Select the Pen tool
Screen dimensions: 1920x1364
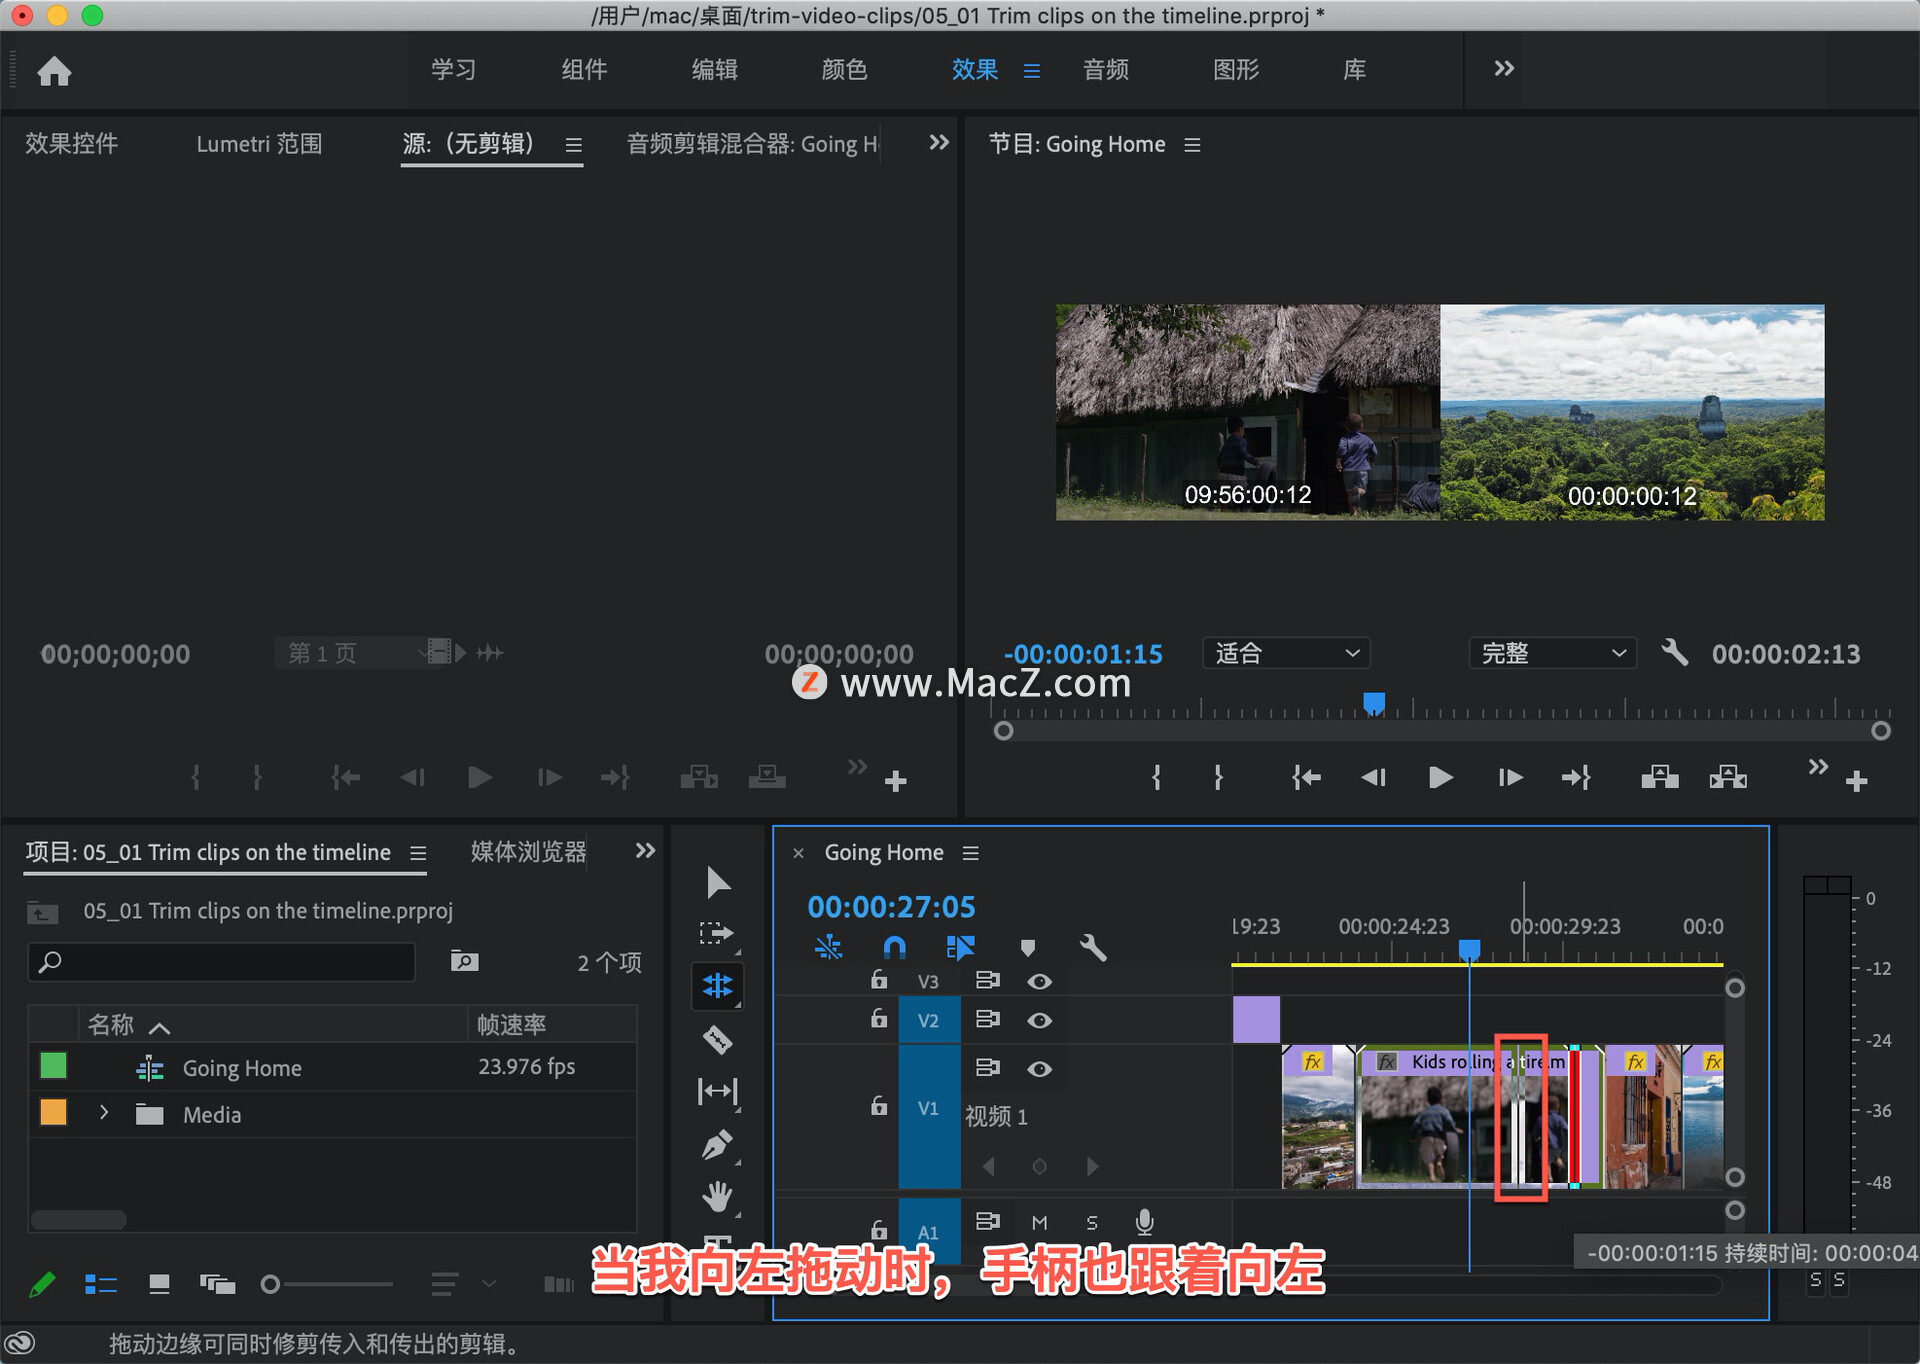pyautogui.click(x=717, y=1145)
